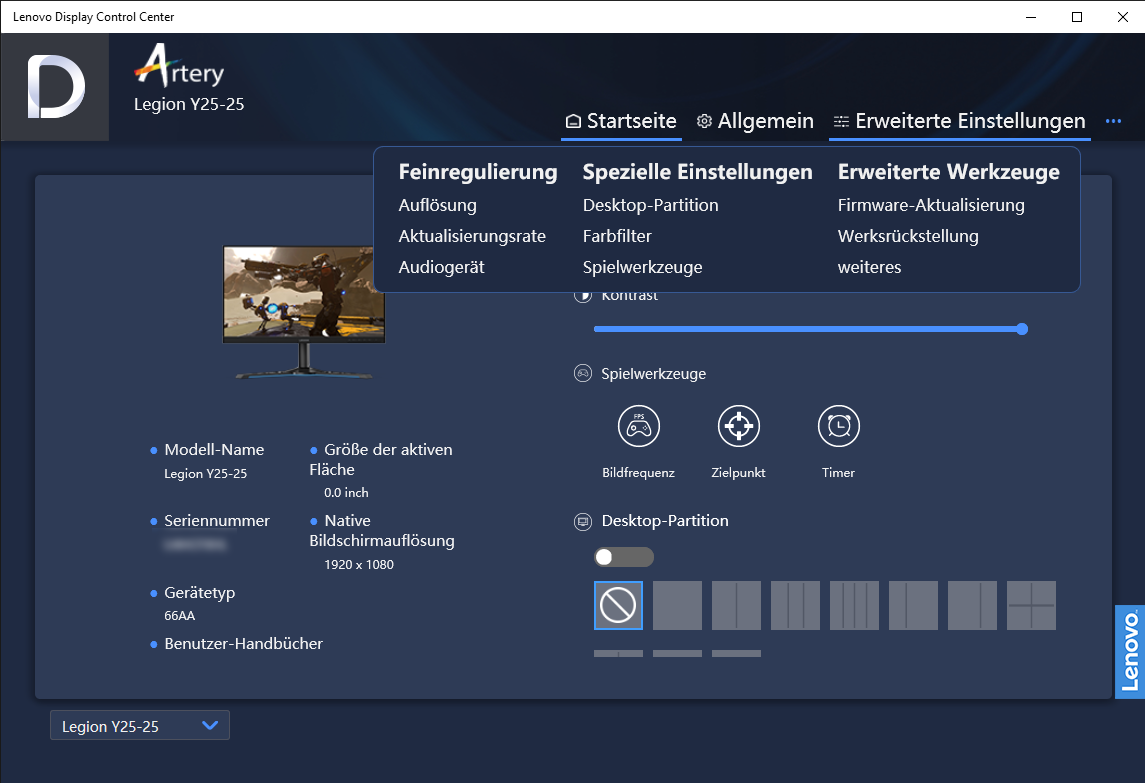
Task: Click the Bildfrequenz label
Action: coord(638,473)
